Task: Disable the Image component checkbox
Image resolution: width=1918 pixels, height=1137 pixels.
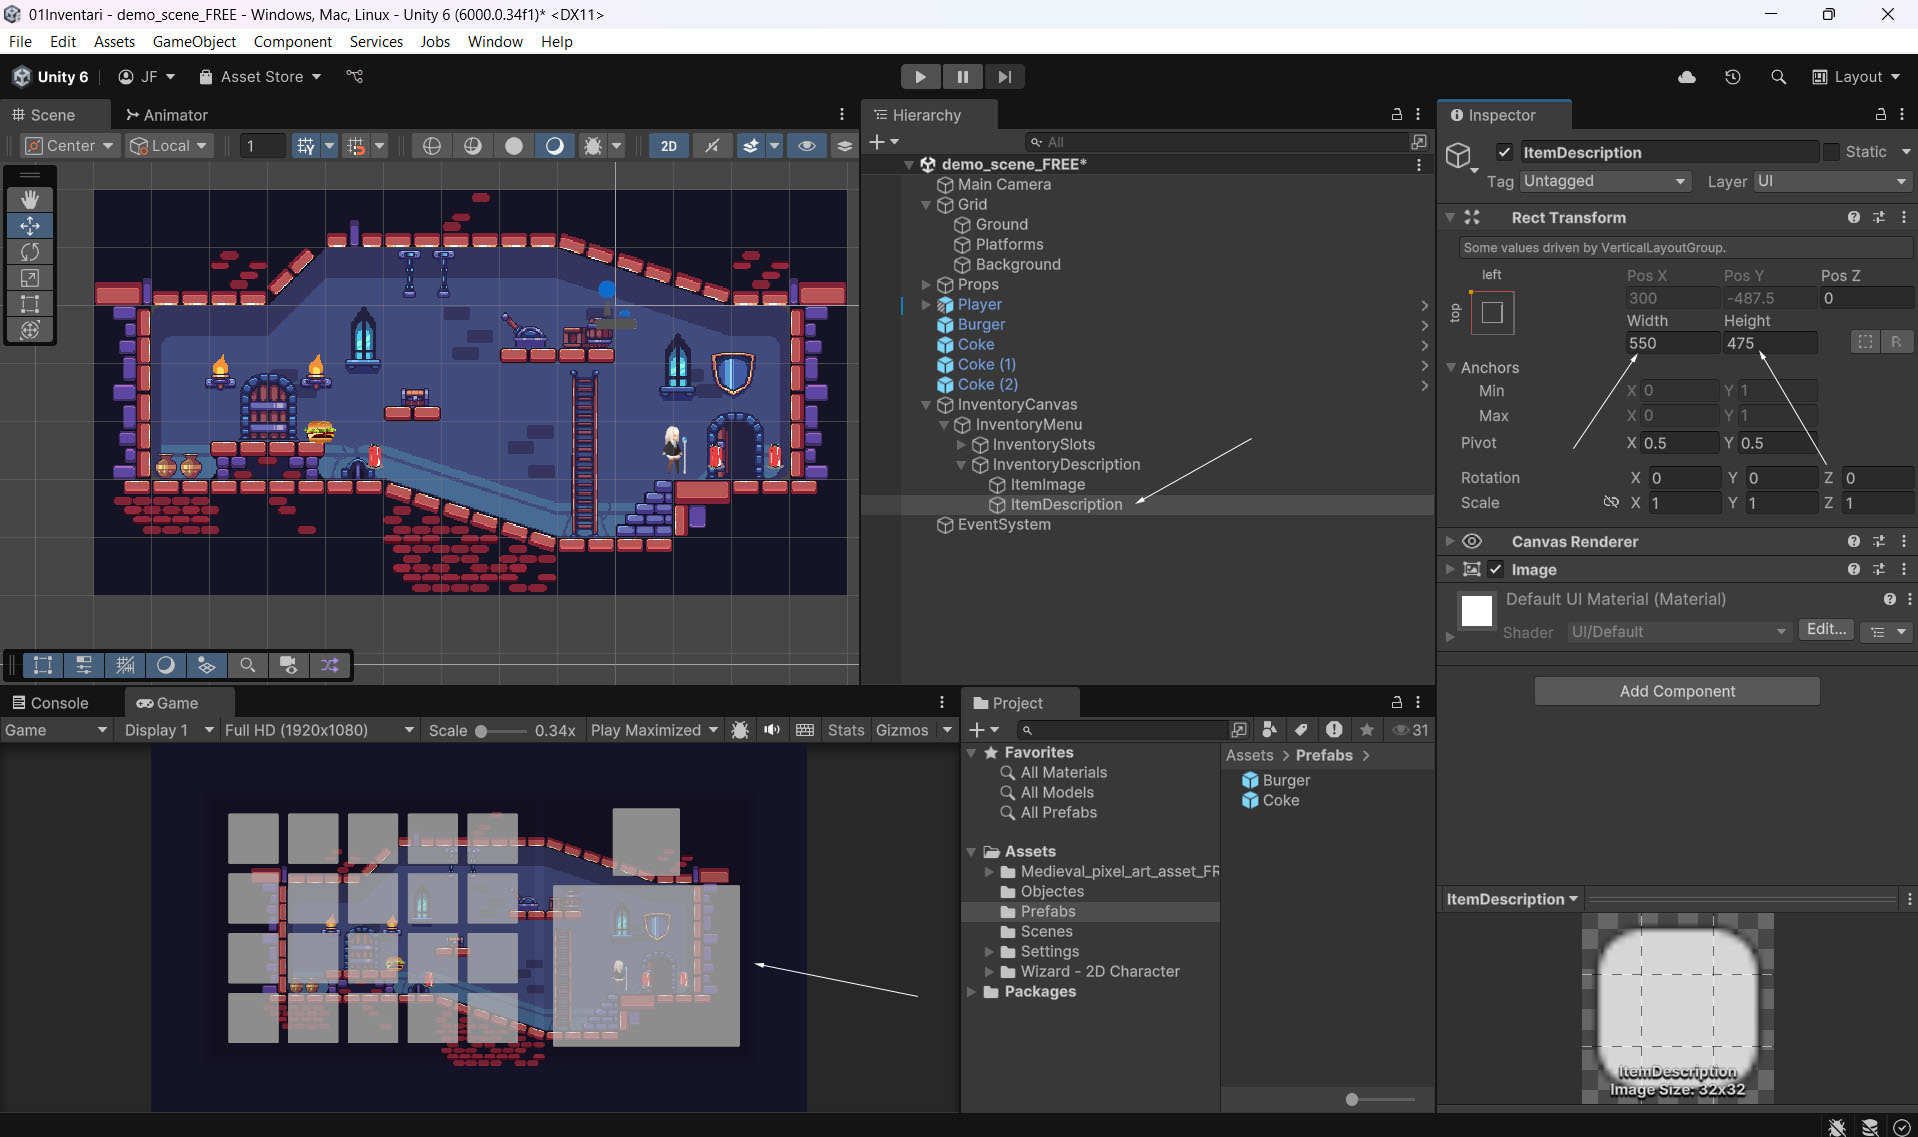Action: pos(1496,569)
